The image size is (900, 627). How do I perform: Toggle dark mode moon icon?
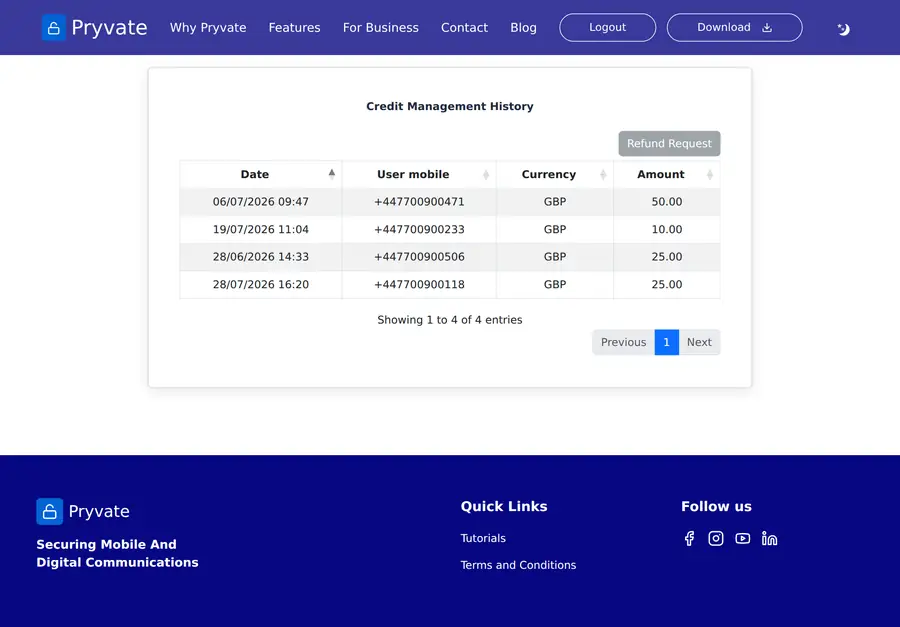click(843, 29)
